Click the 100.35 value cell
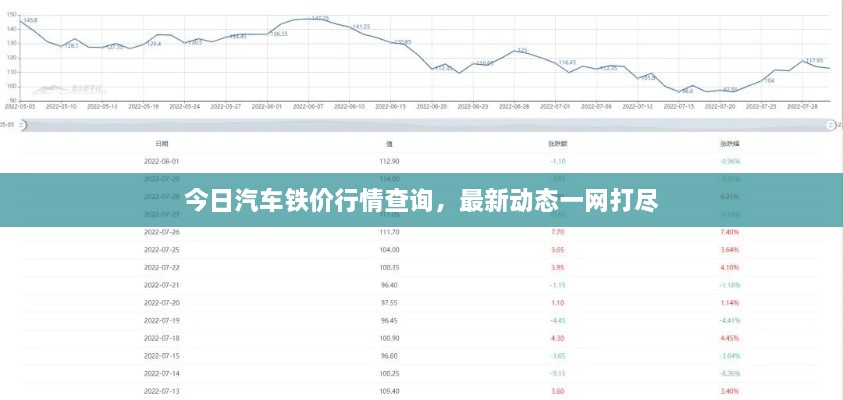This screenshot has height=400, width=843. click(x=389, y=267)
